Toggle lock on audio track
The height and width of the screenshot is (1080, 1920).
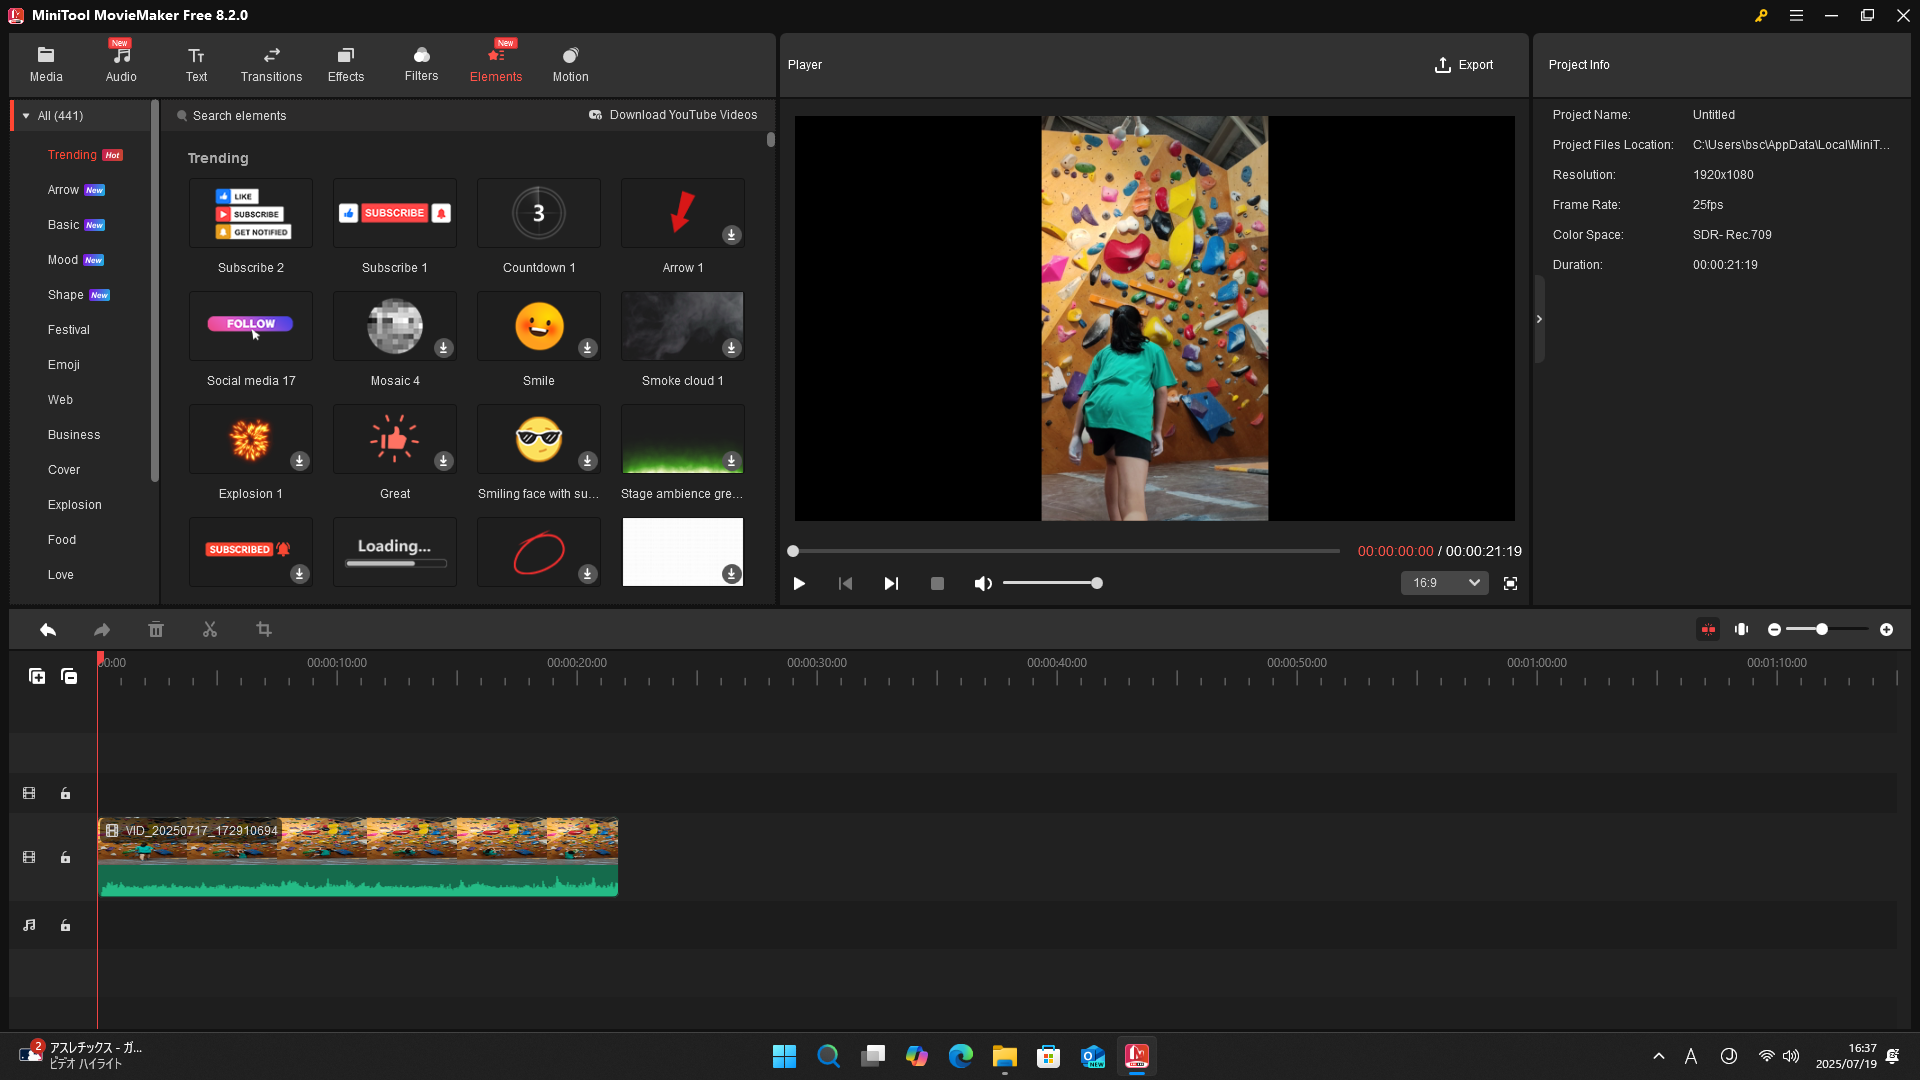click(65, 926)
